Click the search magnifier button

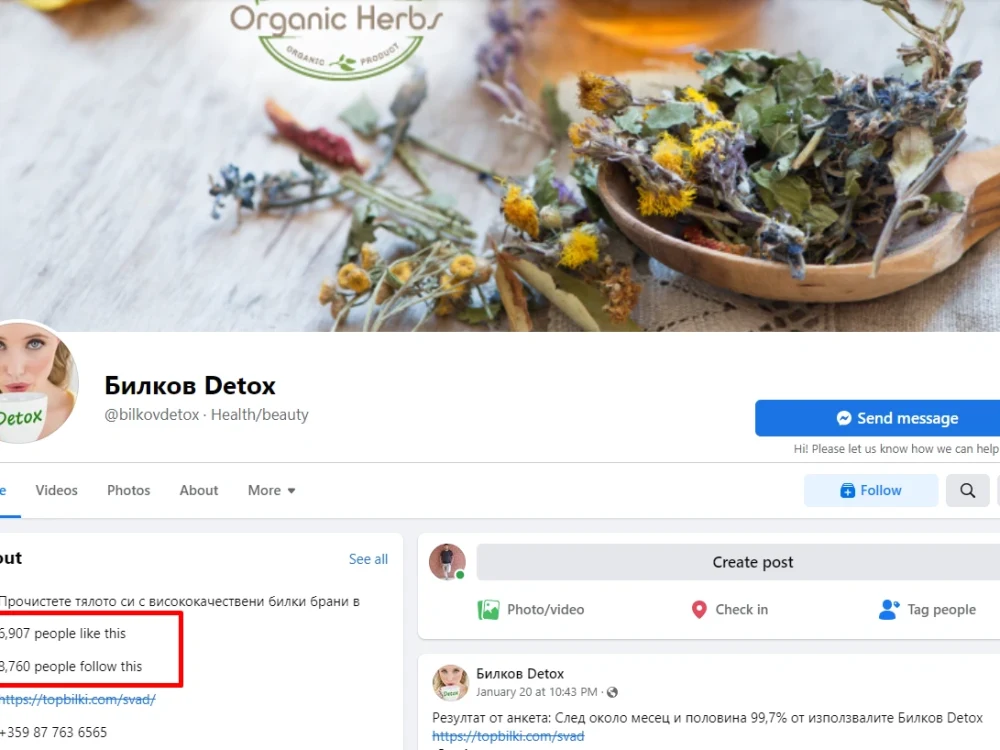click(x=967, y=490)
